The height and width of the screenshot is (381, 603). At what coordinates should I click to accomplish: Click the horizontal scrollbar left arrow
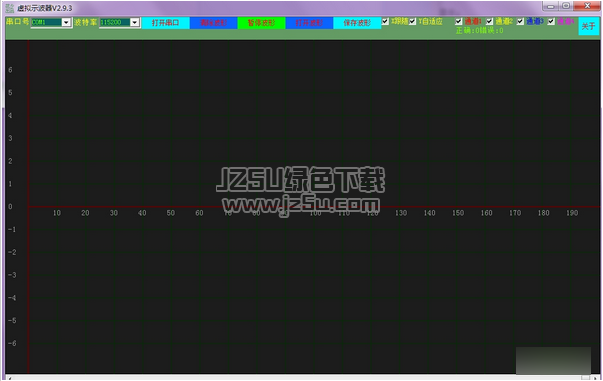point(9,378)
